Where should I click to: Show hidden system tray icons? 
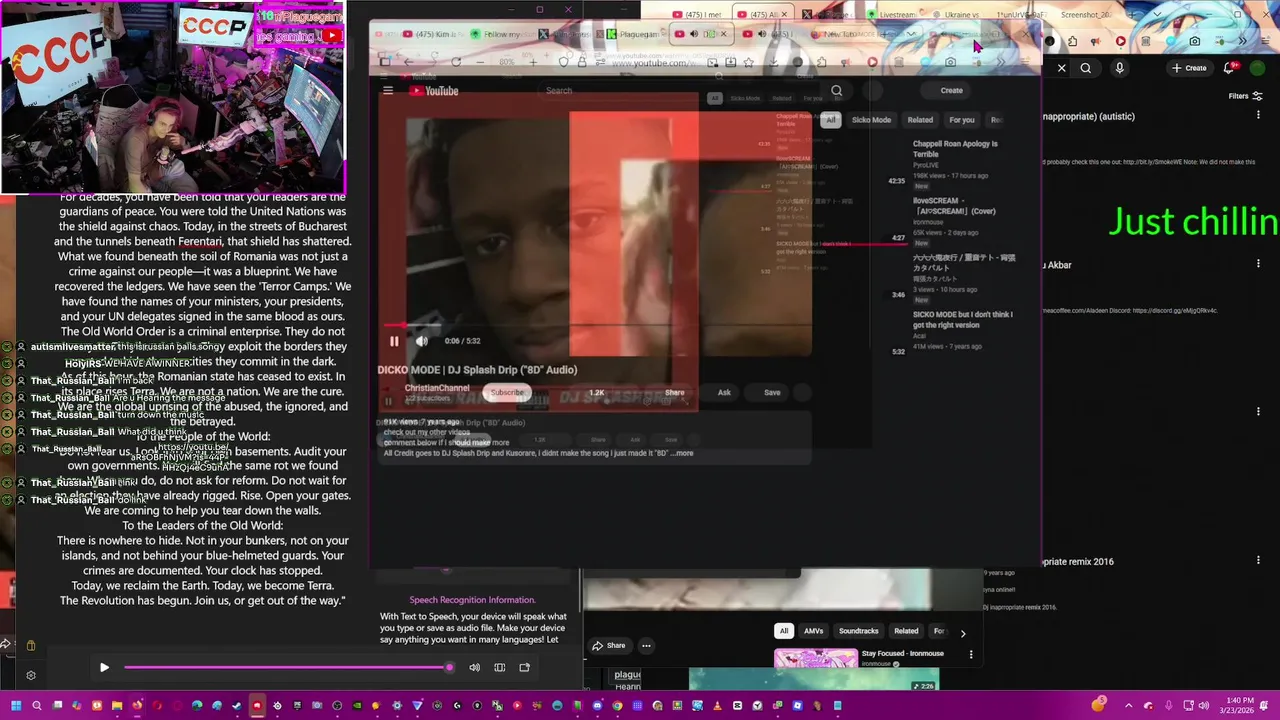[1129, 705]
